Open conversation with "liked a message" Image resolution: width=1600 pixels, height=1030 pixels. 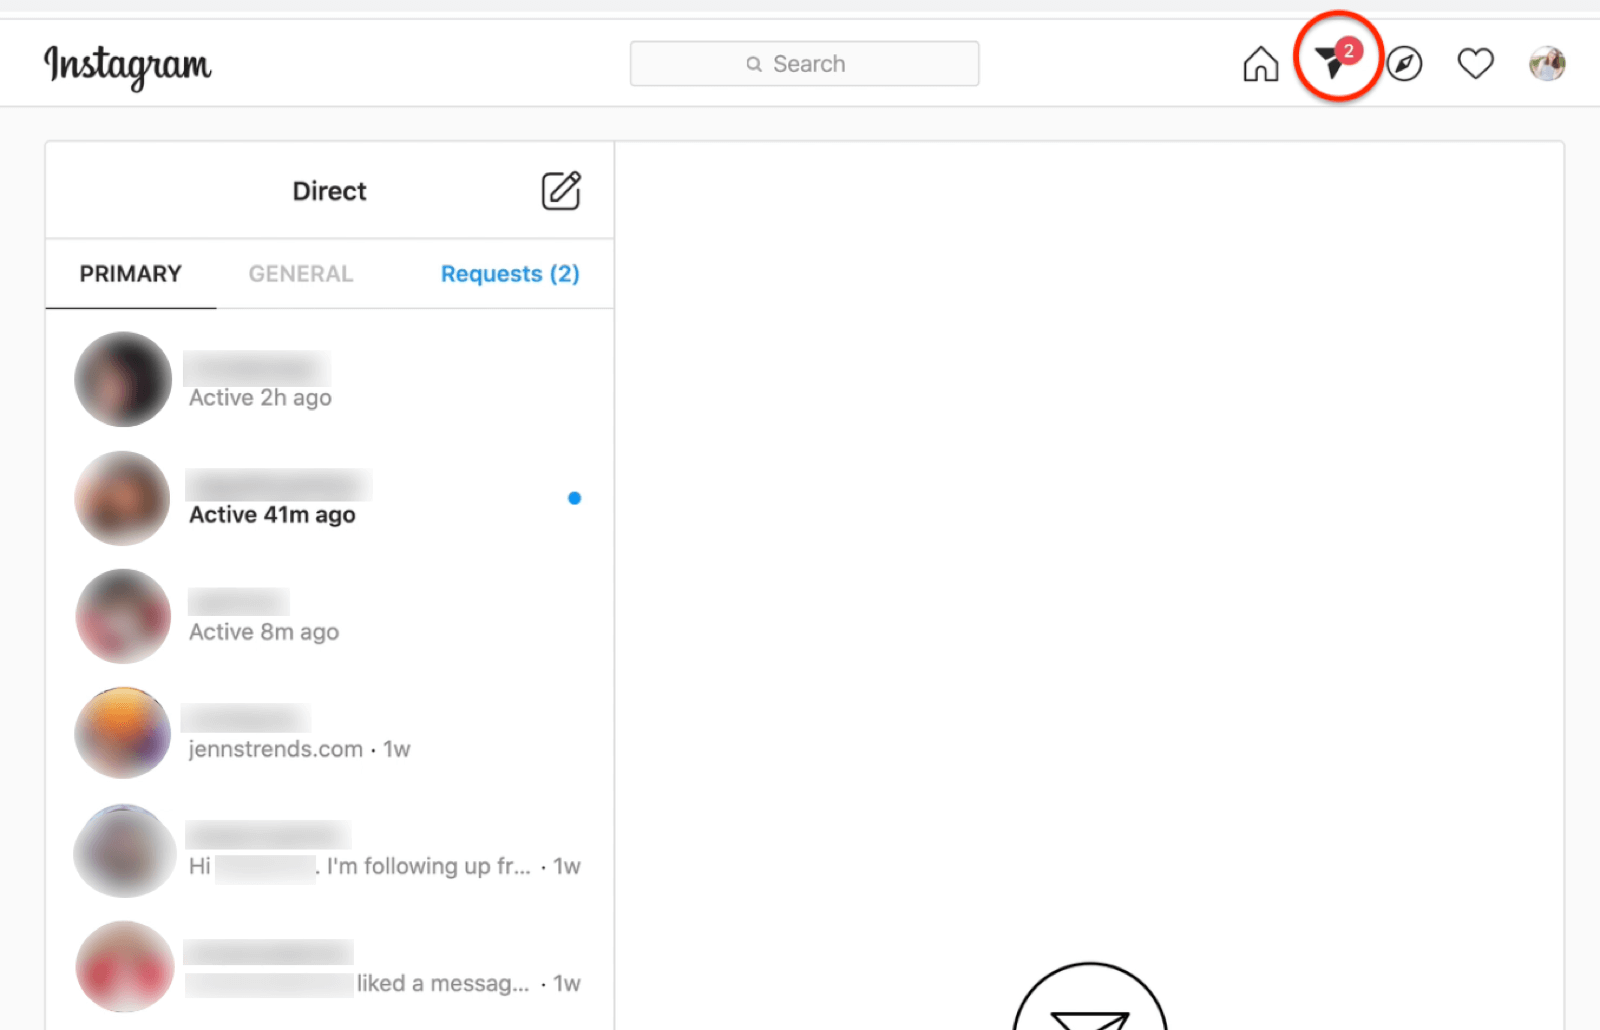click(x=330, y=968)
